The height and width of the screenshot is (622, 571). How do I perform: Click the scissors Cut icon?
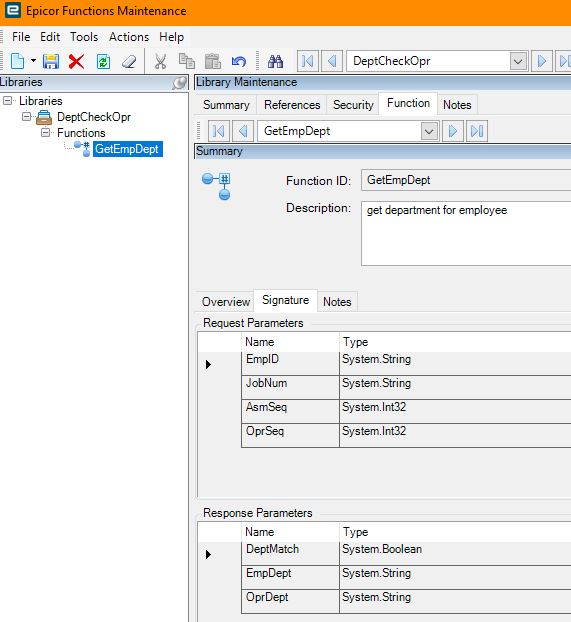[160, 61]
